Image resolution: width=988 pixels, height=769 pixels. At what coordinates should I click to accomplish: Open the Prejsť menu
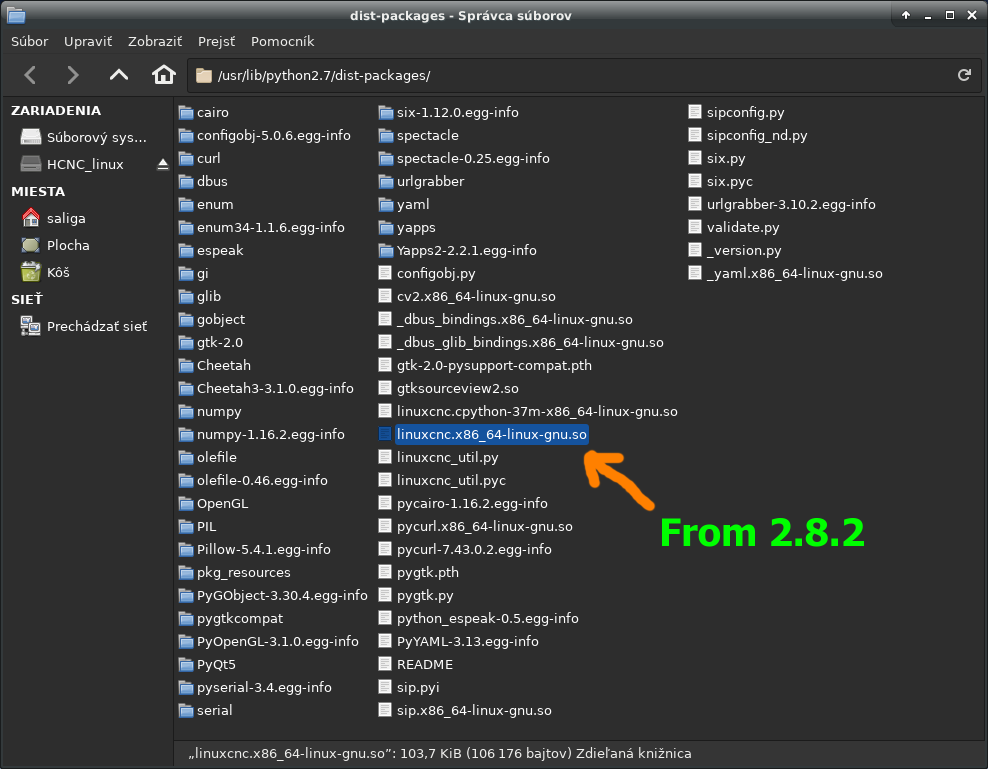pos(216,41)
